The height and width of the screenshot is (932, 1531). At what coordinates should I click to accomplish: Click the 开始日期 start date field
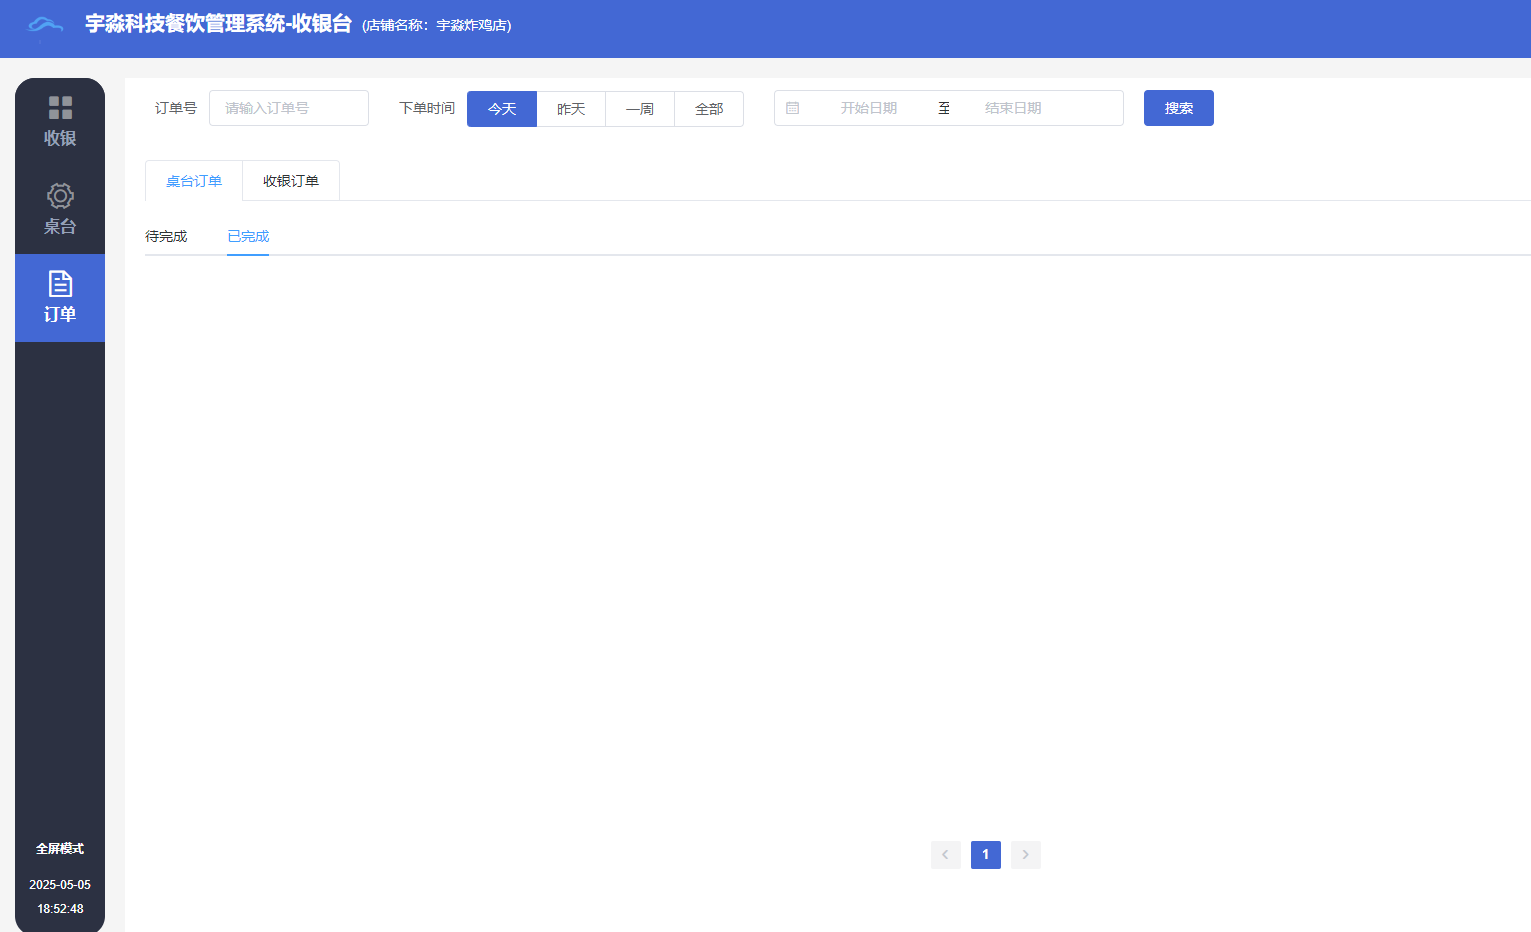pyautogui.click(x=868, y=108)
